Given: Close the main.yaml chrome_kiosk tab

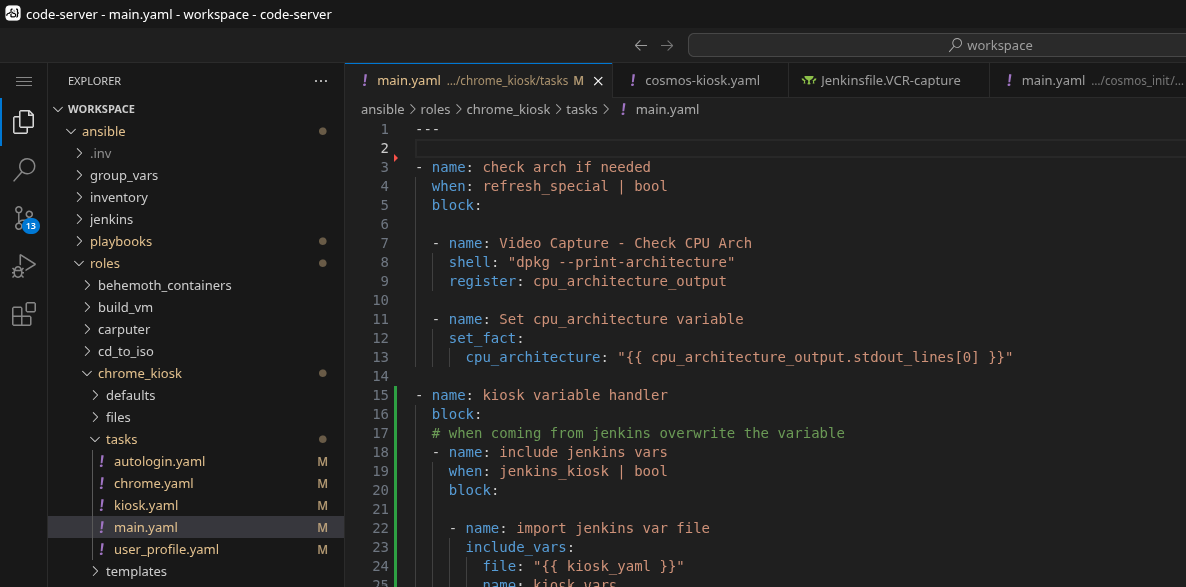Looking at the screenshot, I should click(598, 81).
